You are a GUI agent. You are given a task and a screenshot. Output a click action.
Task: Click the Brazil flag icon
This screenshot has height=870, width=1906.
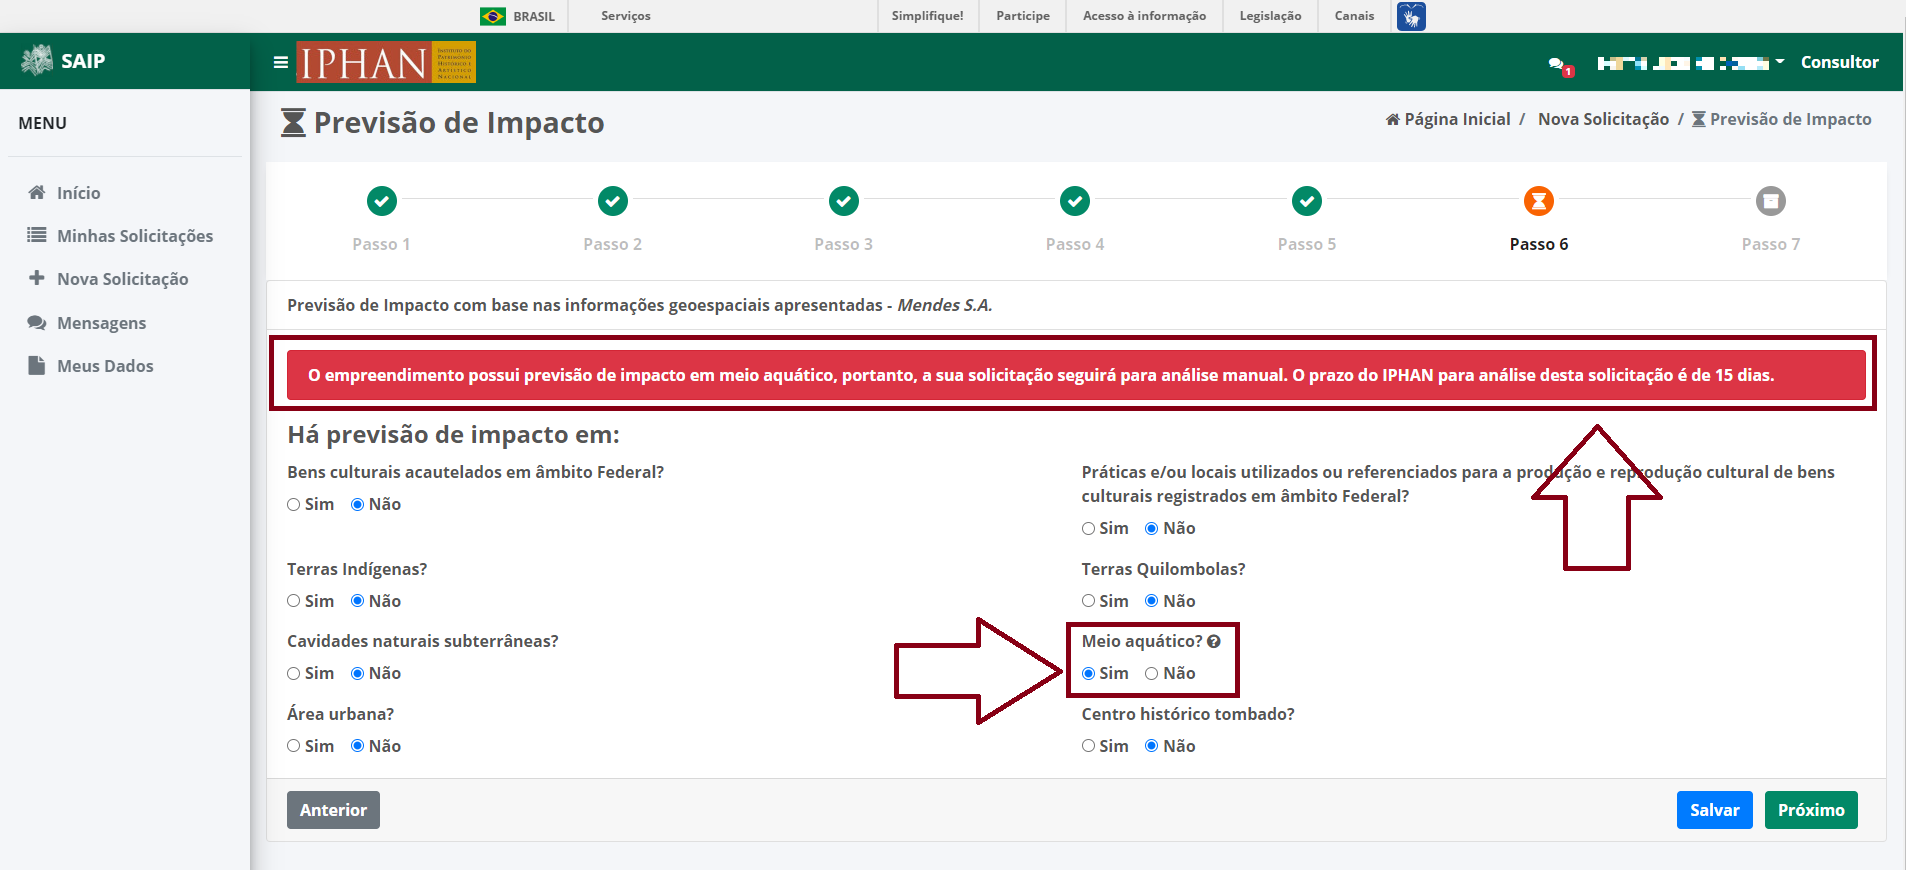click(x=493, y=16)
